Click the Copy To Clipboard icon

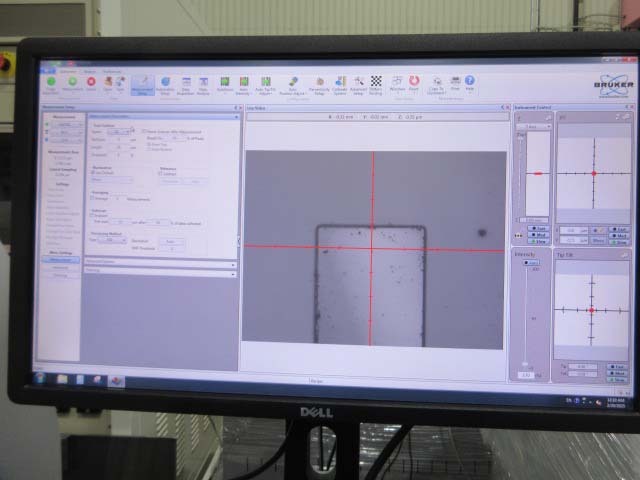pos(436,86)
